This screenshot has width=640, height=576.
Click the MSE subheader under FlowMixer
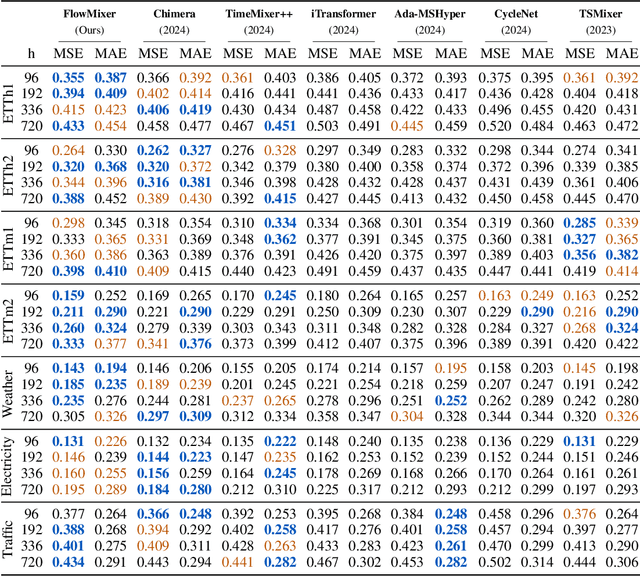coord(68,53)
